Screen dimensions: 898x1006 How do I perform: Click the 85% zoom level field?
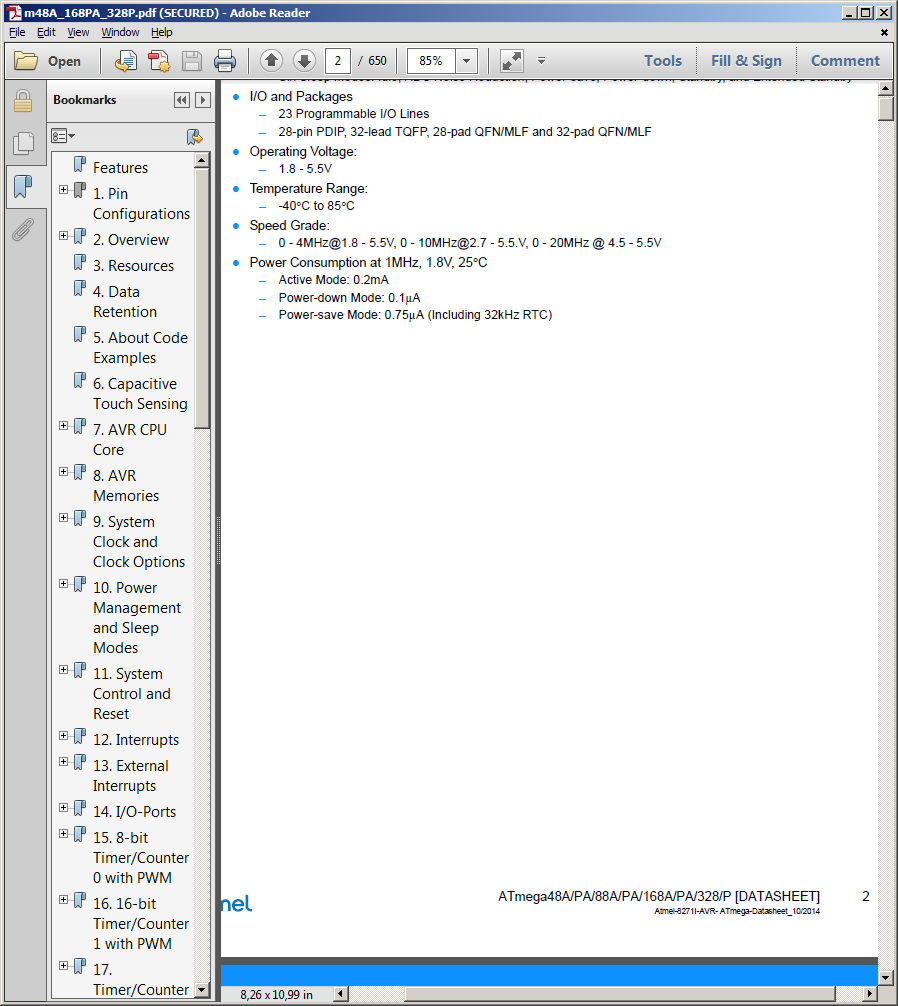click(431, 61)
